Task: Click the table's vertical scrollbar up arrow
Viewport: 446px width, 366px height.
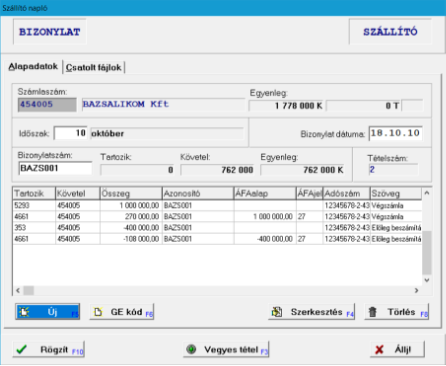Action: (x=427, y=193)
